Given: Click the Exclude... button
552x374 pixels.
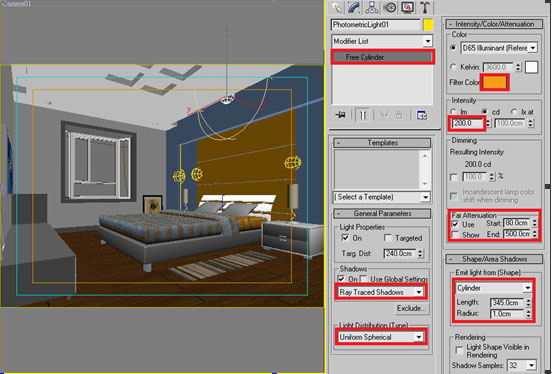Looking at the screenshot, I should click(x=410, y=308).
